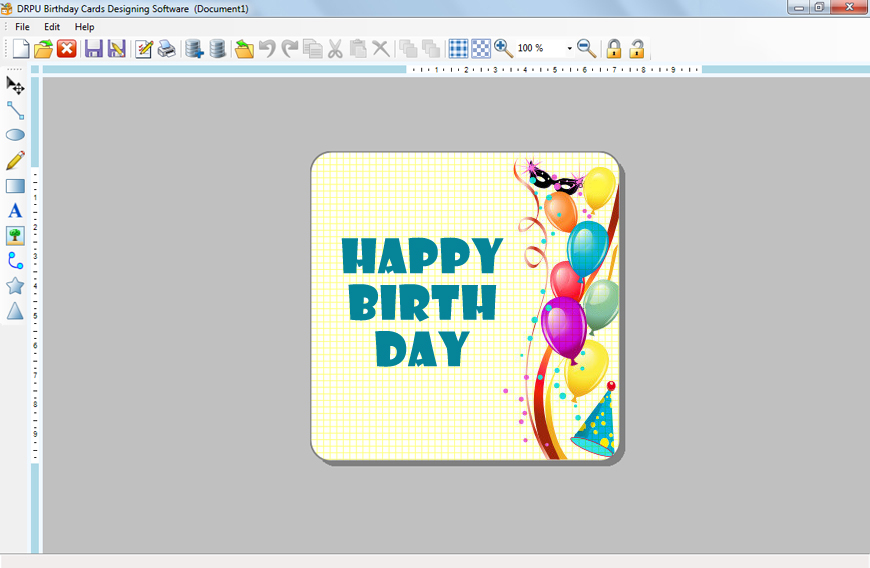This screenshot has height=568, width=870.
Task: Toggle the grid display icon
Action: [x=458, y=49]
